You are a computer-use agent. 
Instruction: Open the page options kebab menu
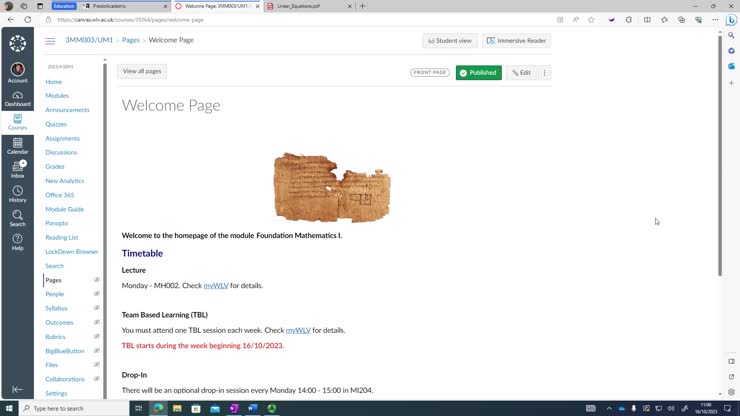(545, 73)
